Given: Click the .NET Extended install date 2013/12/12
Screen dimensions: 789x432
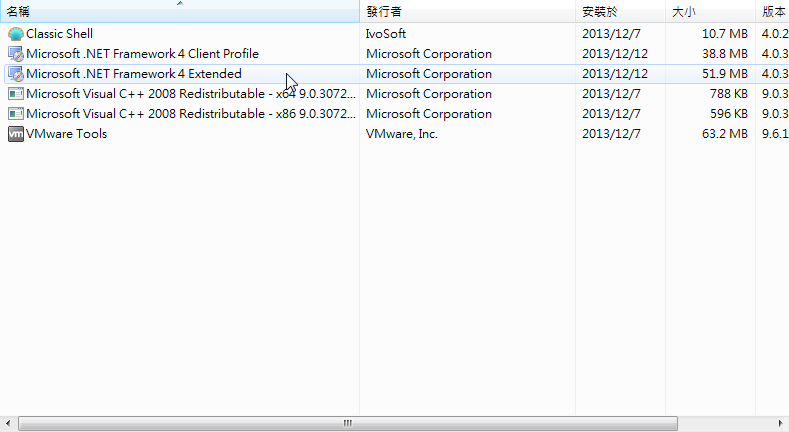Looking at the screenshot, I should pyautogui.click(x=615, y=74).
